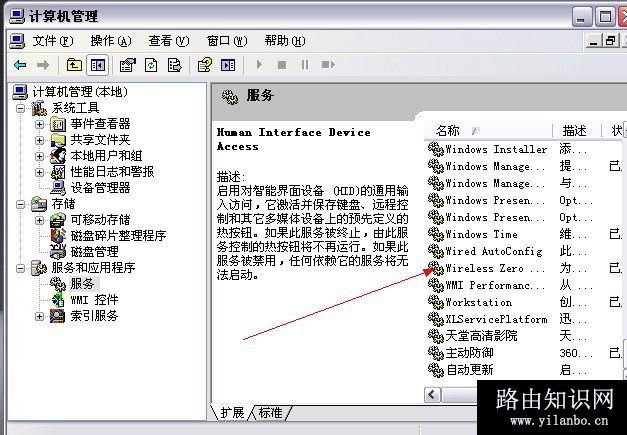Open the Help question mark icon
Viewport: 627px width, 435px height.
coord(205,65)
